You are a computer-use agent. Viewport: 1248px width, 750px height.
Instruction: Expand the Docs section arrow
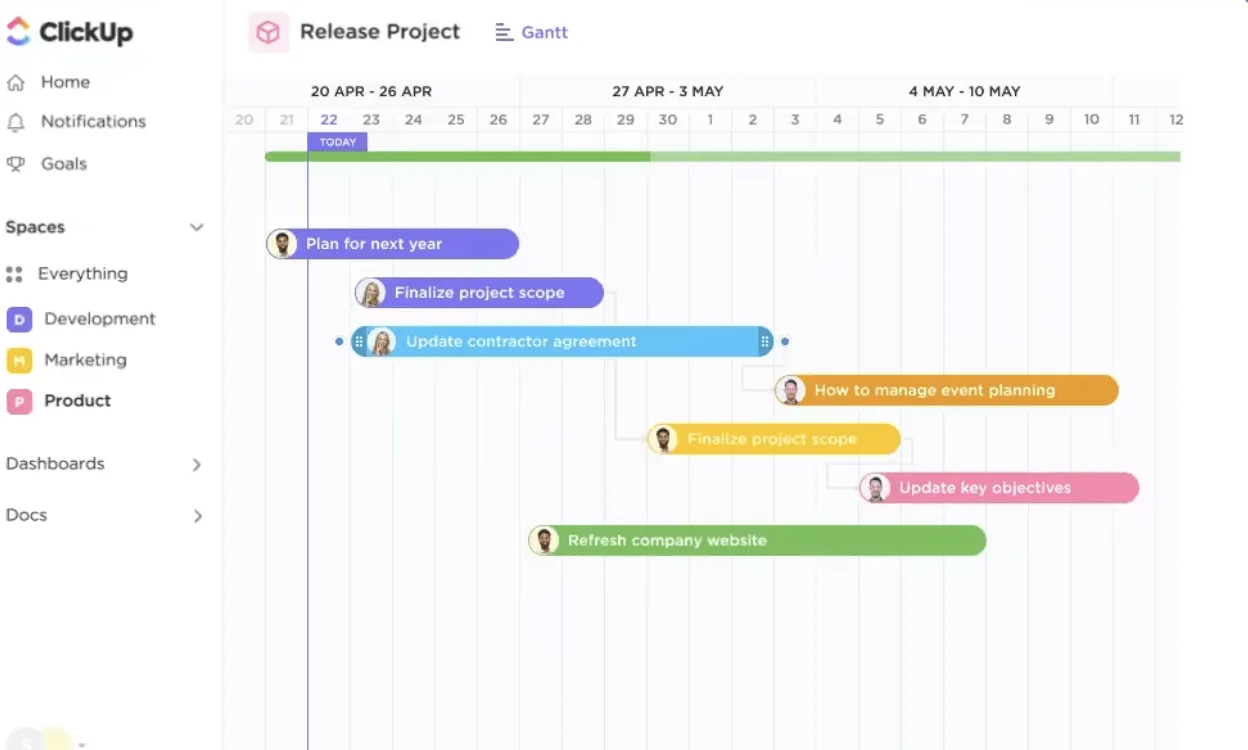(197, 516)
